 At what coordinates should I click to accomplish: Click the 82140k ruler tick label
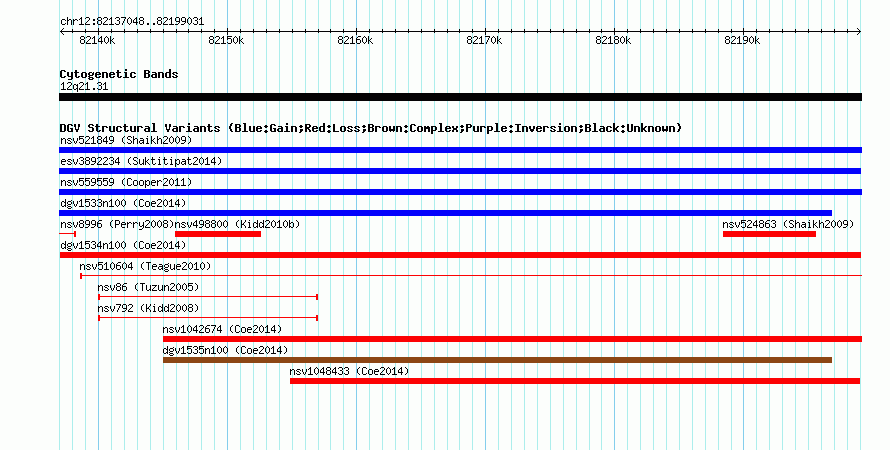pyautogui.click(x=97, y=41)
